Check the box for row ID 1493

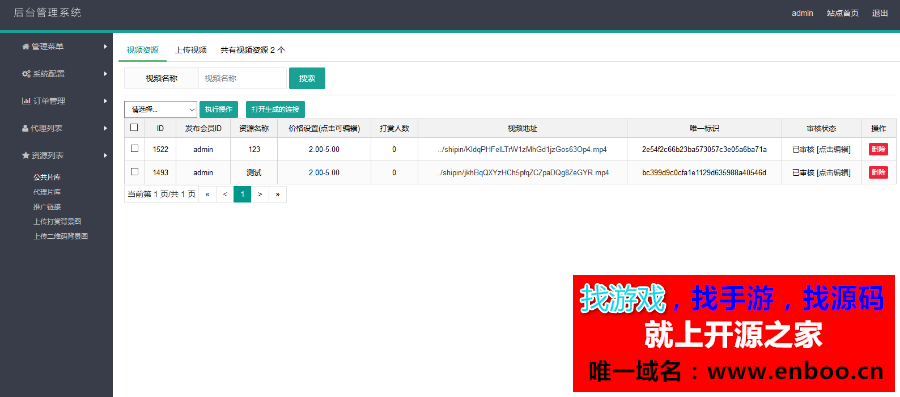[135, 172]
